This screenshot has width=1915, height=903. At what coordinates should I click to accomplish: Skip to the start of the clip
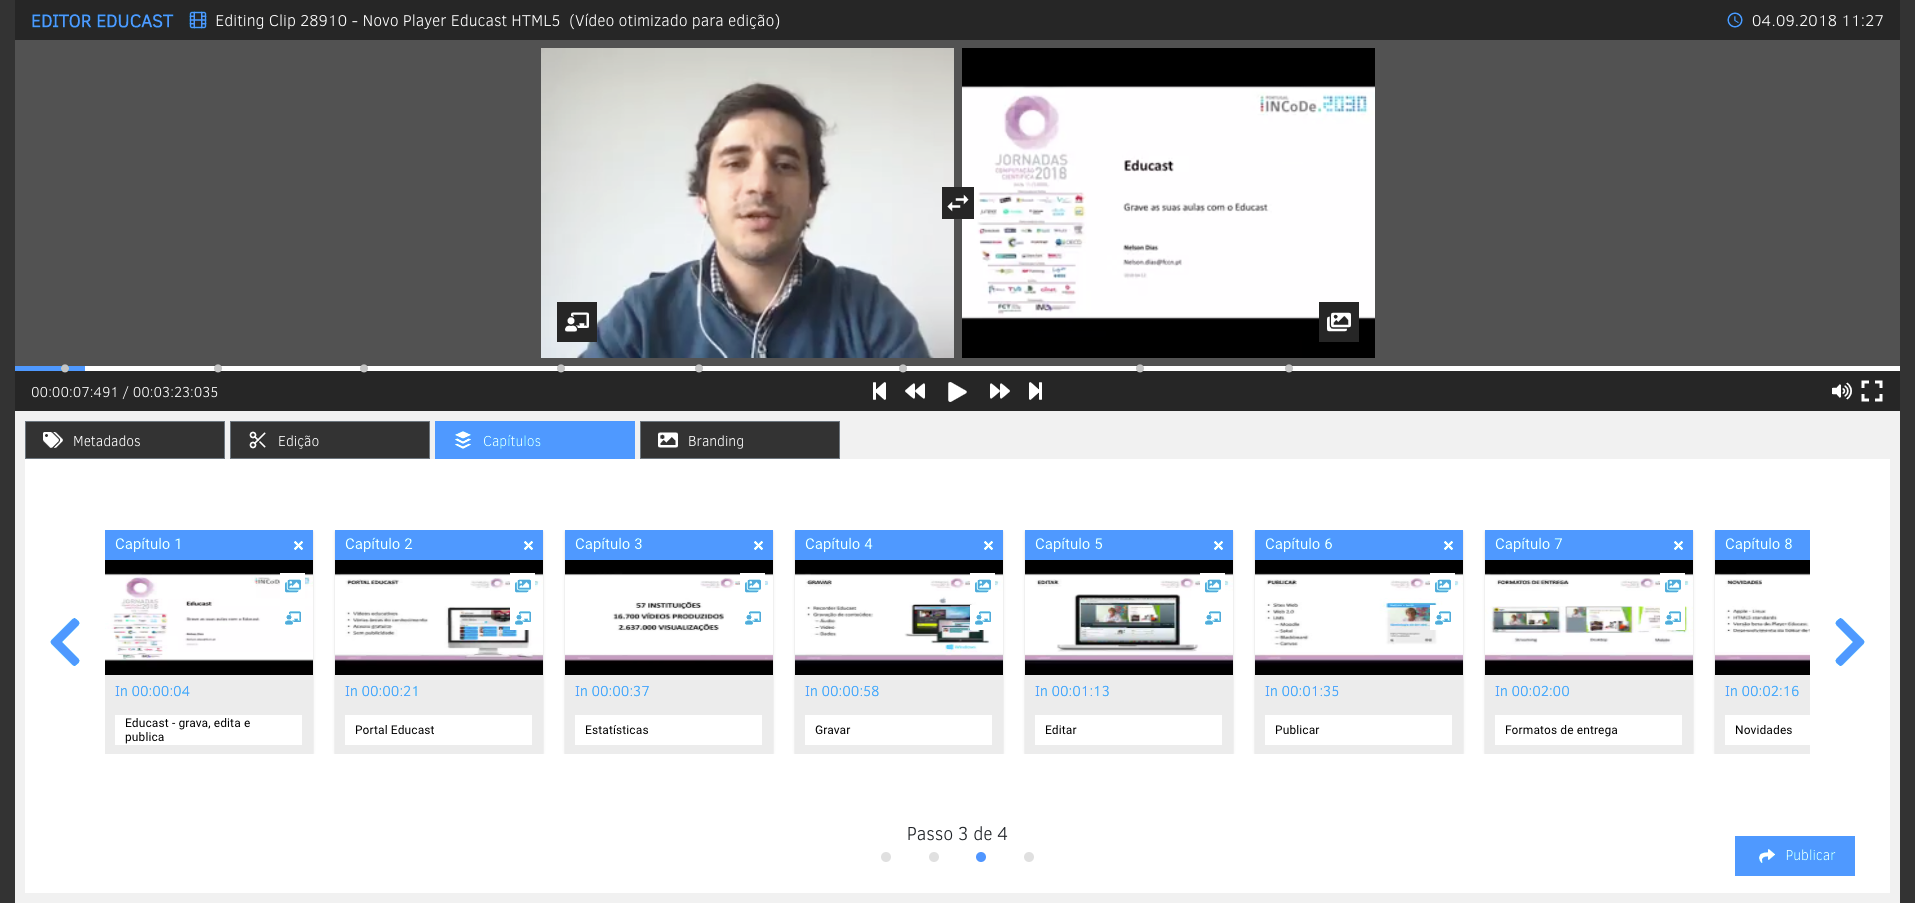pyautogui.click(x=879, y=391)
